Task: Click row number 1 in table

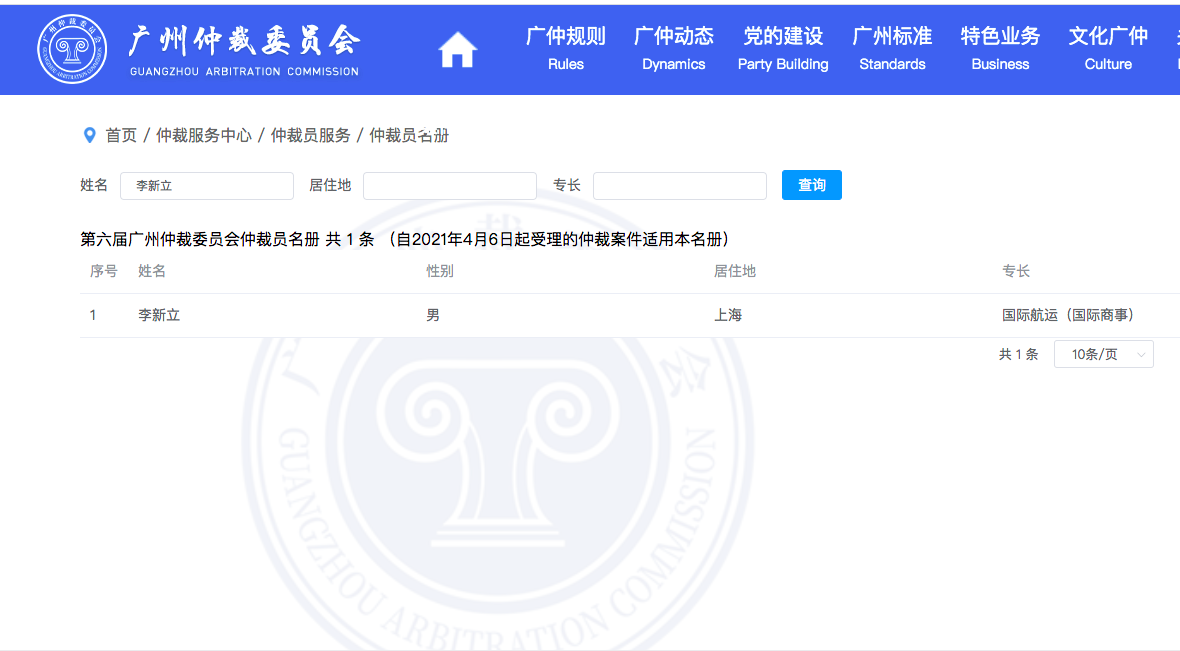Action: click(93, 315)
